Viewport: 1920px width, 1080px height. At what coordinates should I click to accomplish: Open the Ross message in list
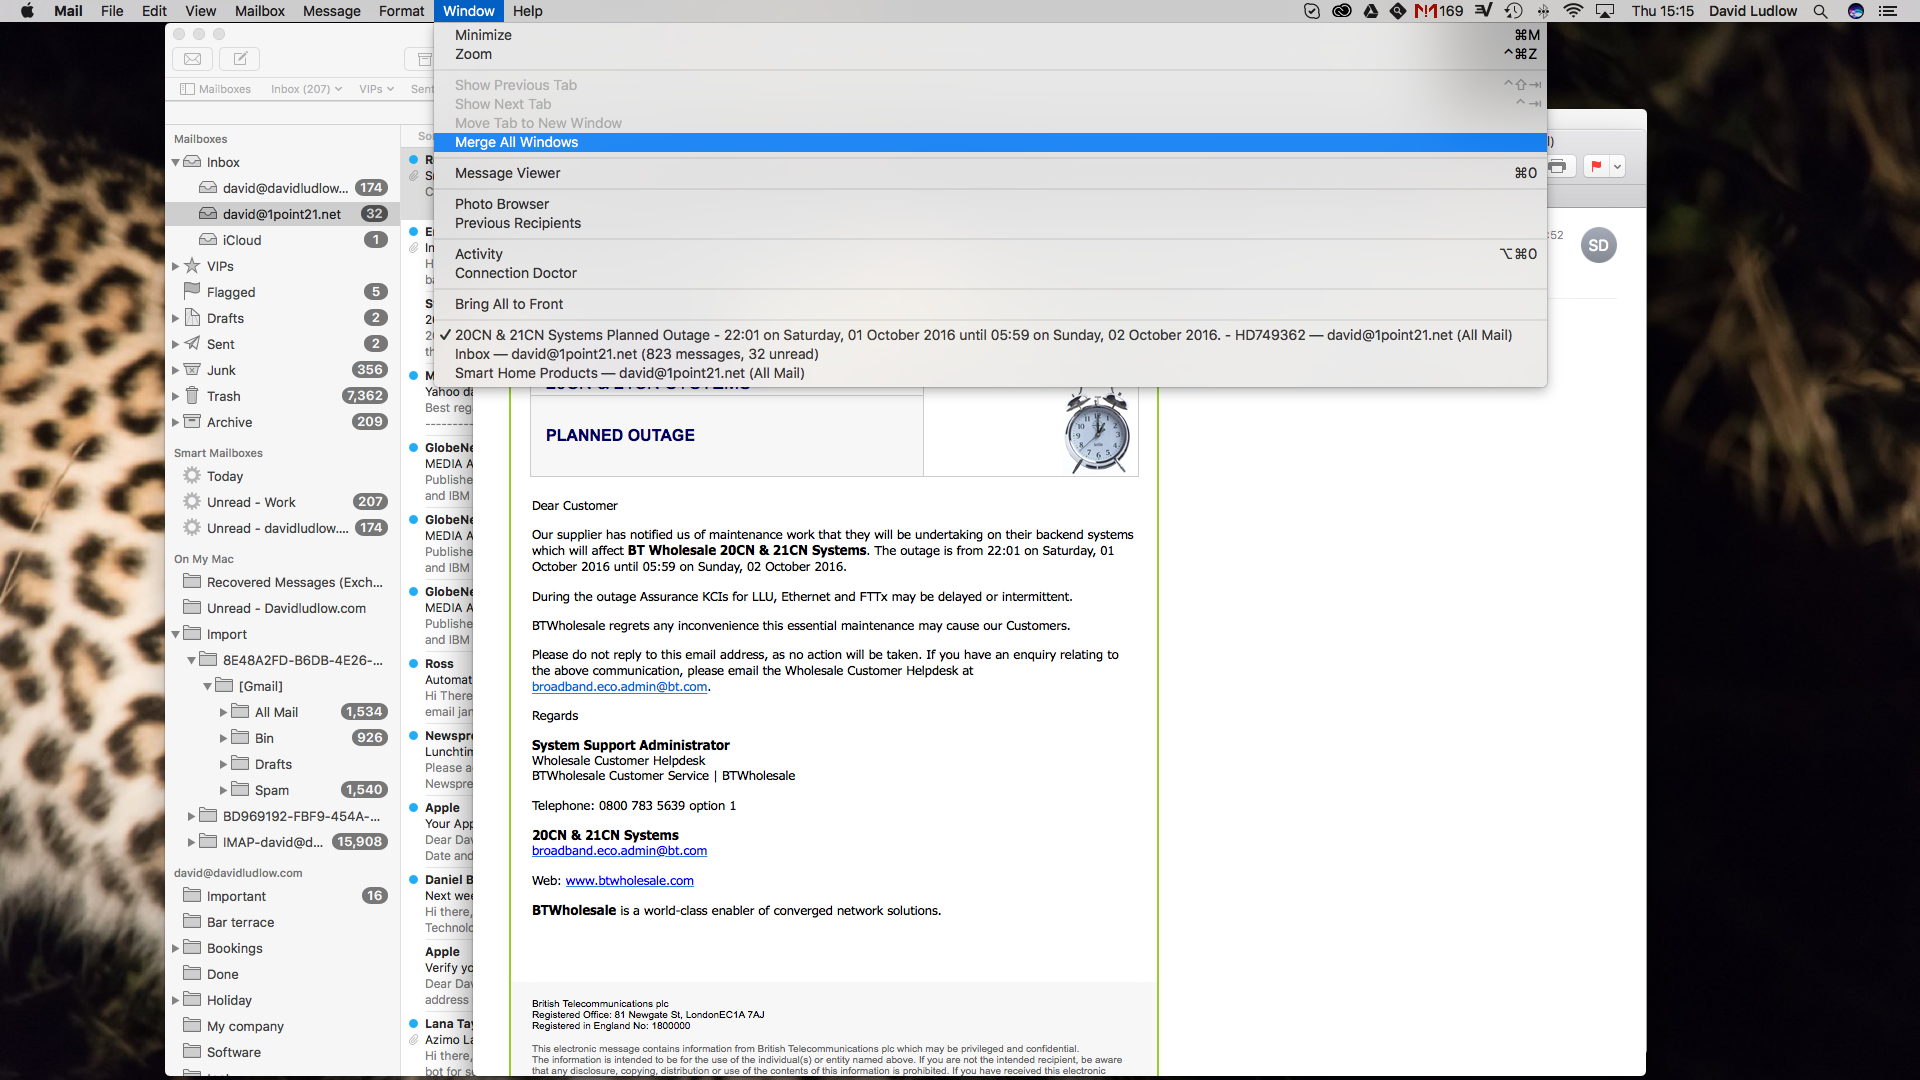click(439, 688)
